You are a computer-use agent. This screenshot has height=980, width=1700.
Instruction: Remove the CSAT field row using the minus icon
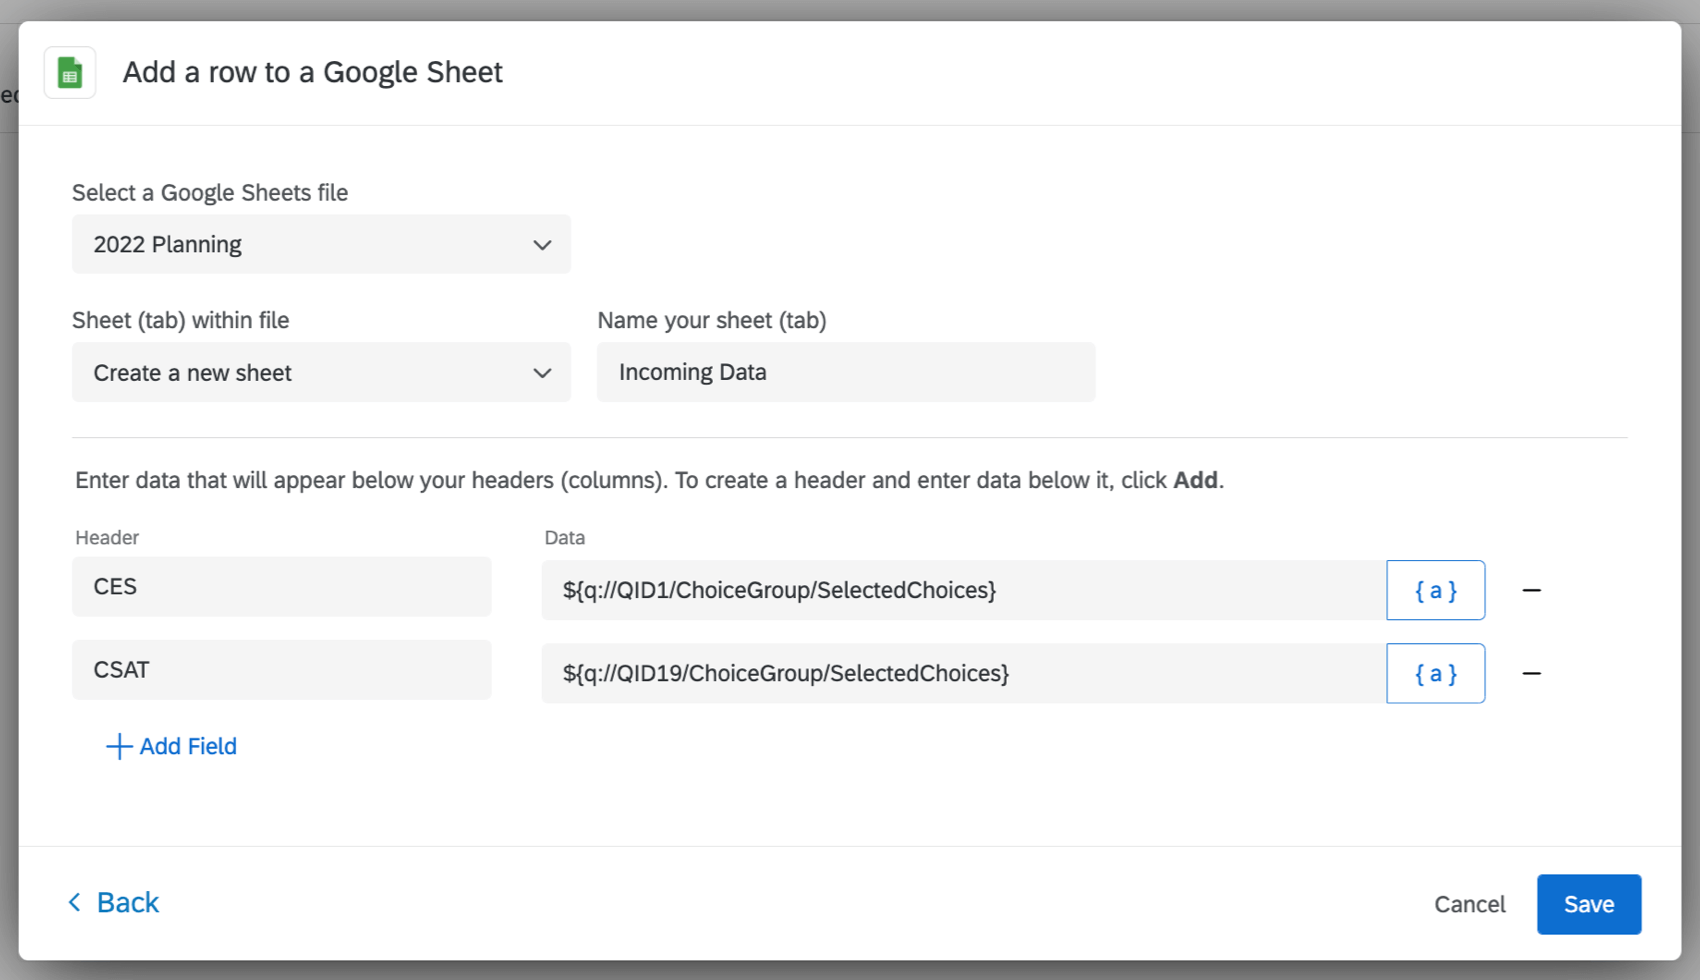coord(1531,673)
